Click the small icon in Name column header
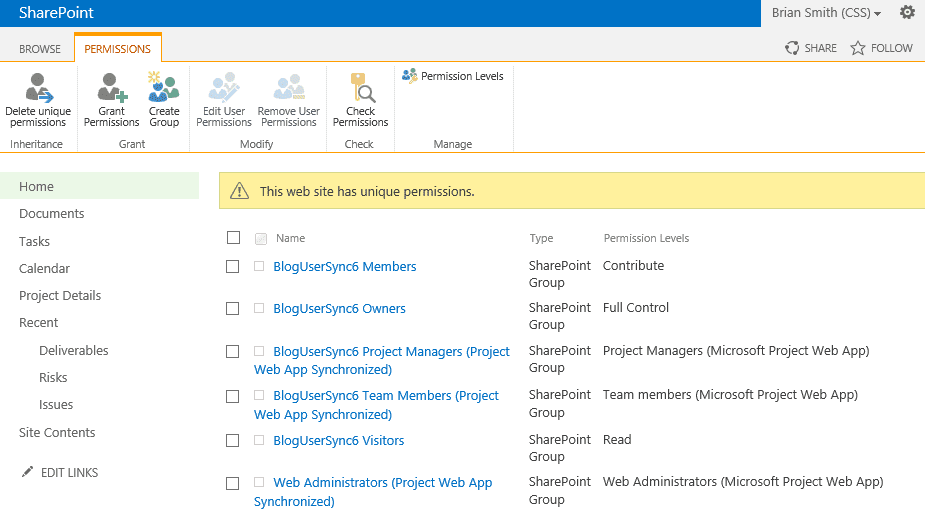Screen dimensions: 925x529 [261, 238]
